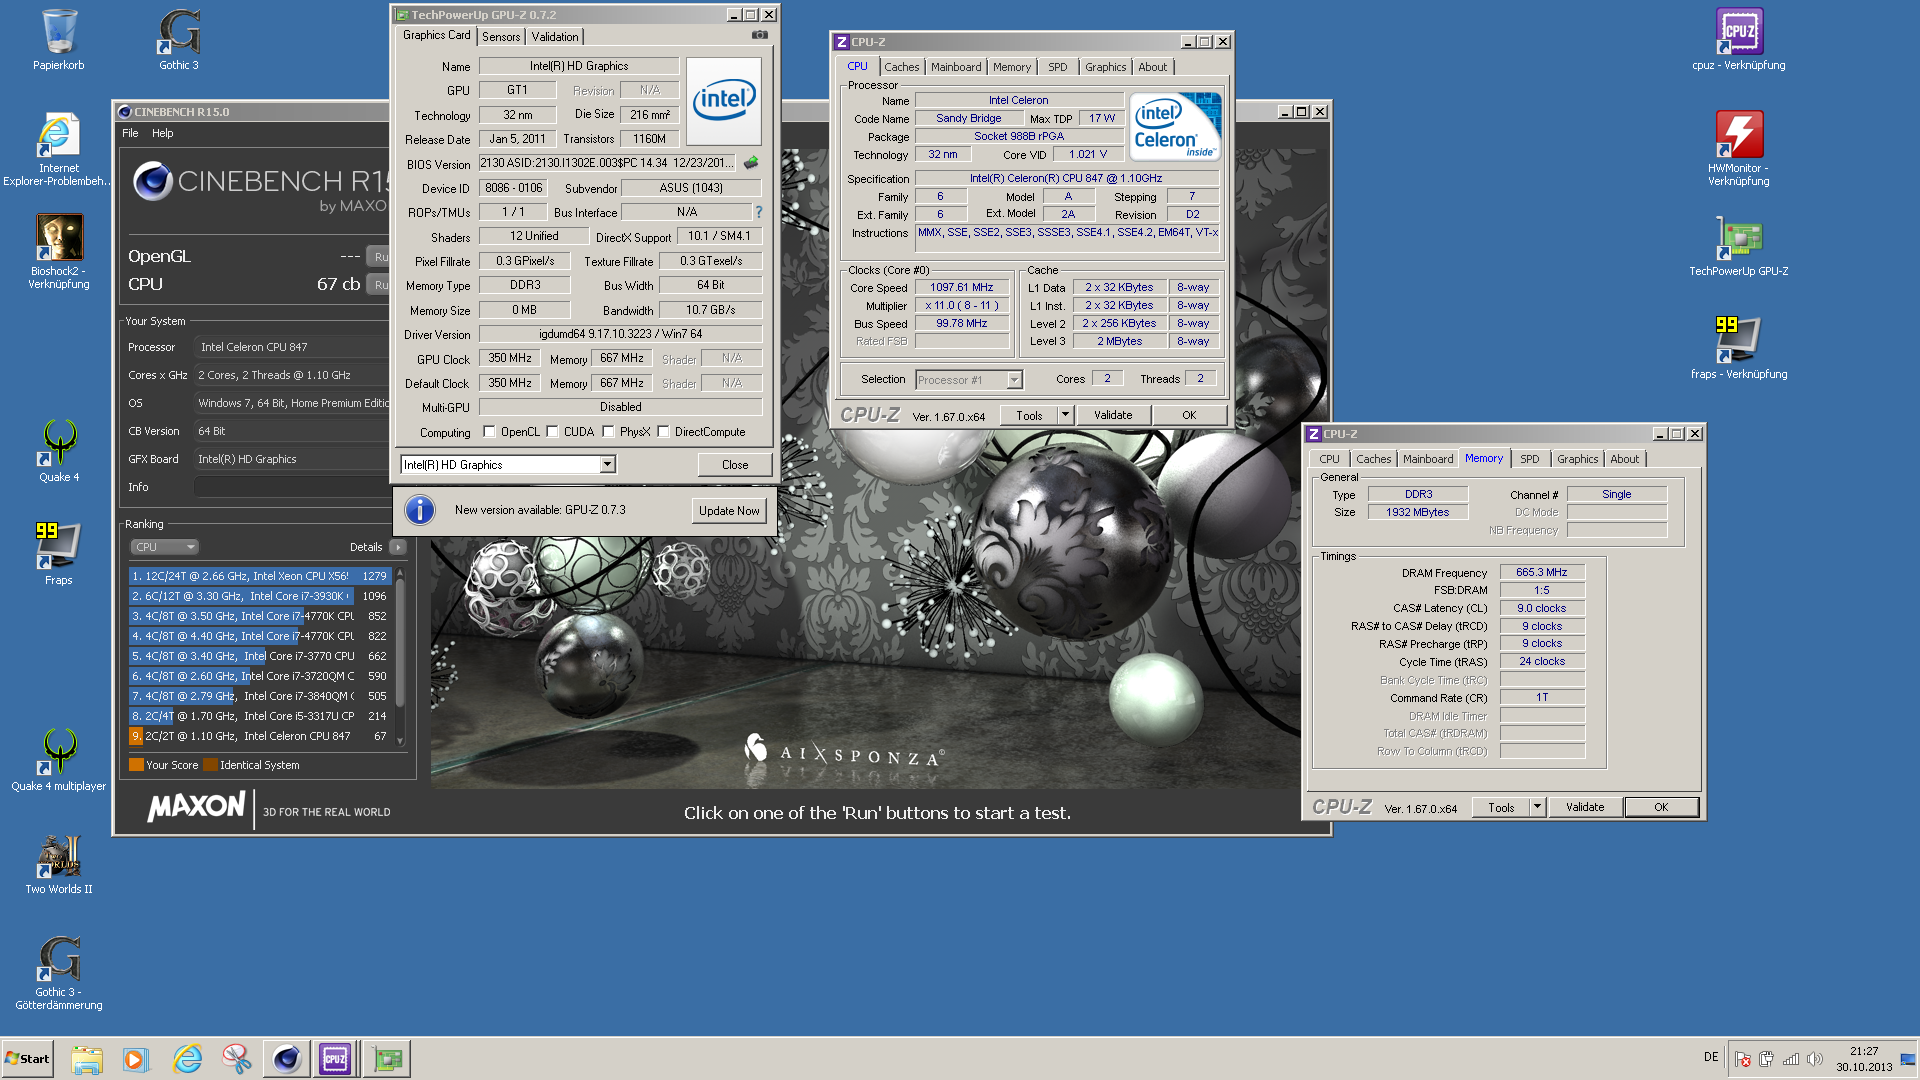Click the Bus Interface question mark icon
1920x1080 pixels.
pyautogui.click(x=759, y=212)
